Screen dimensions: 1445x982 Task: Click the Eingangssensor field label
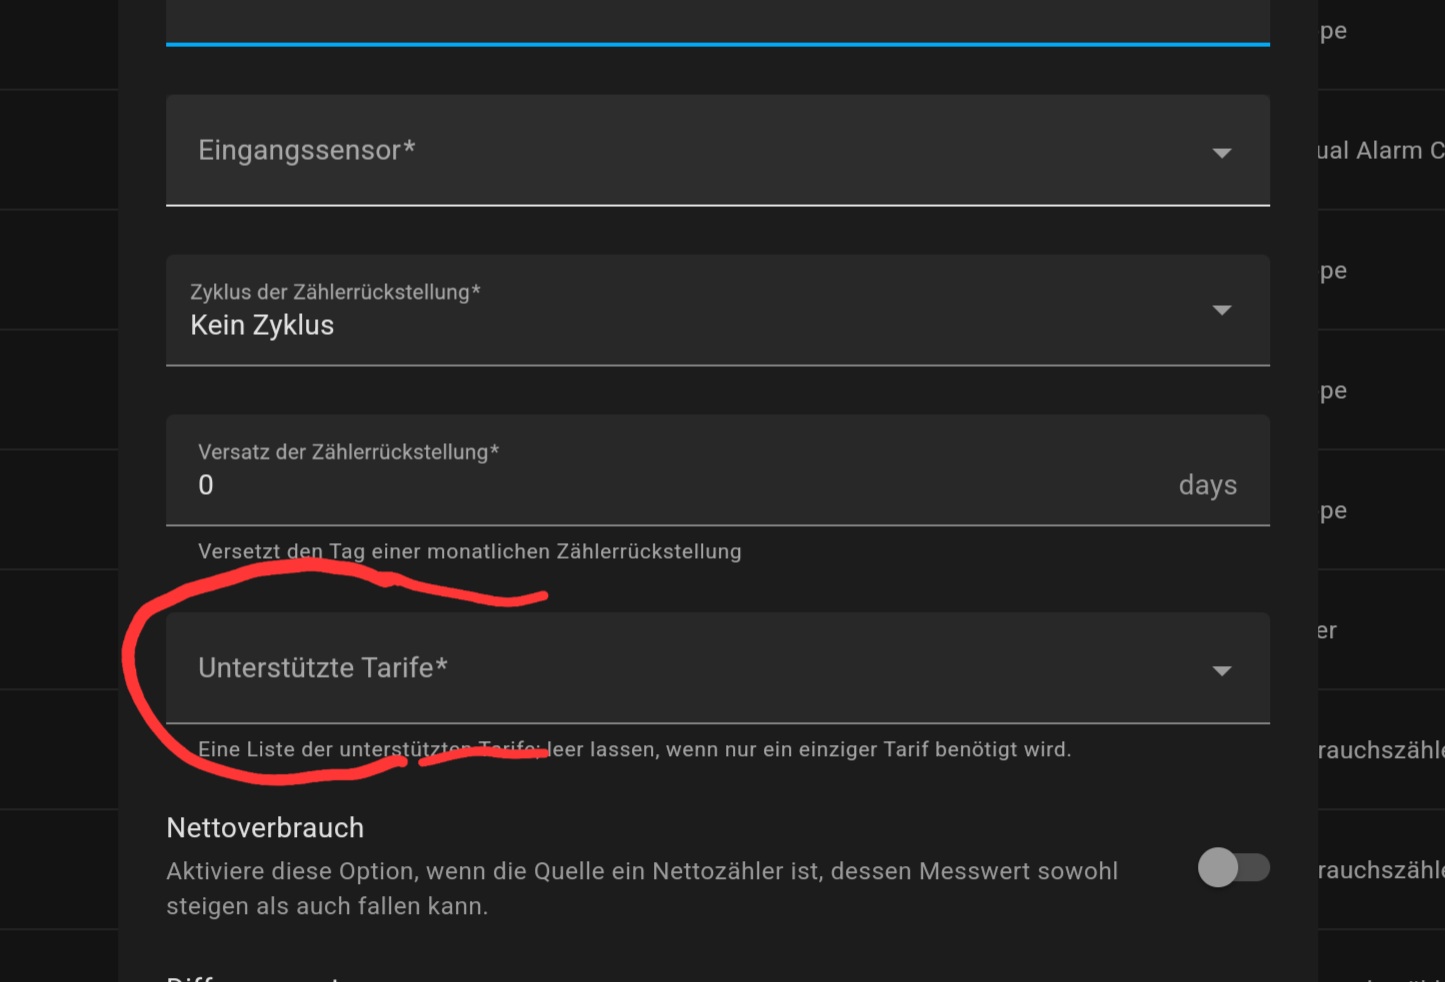(x=306, y=150)
